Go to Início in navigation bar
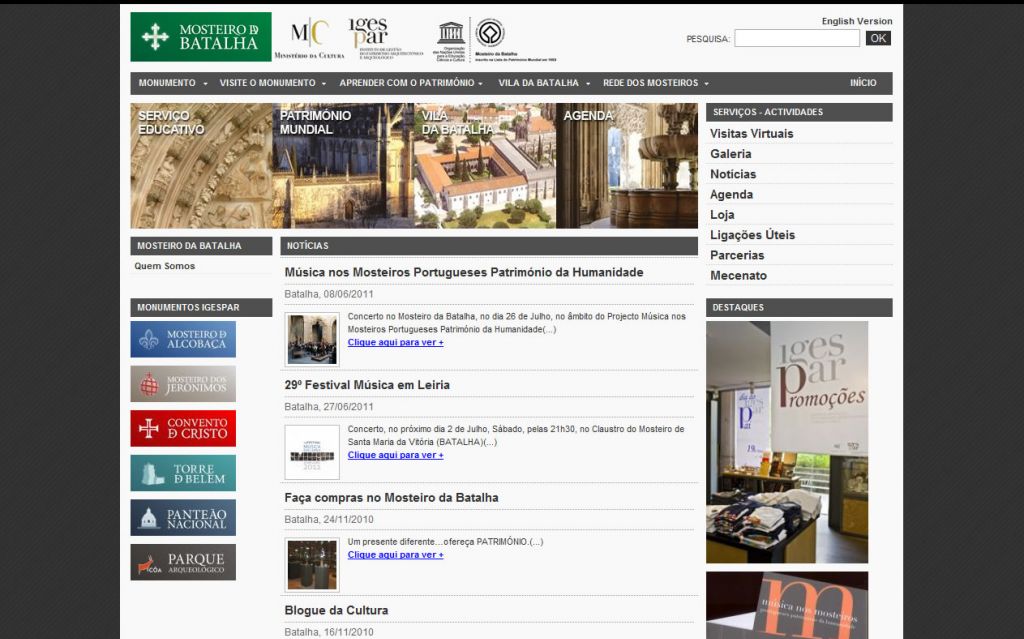 click(x=863, y=83)
